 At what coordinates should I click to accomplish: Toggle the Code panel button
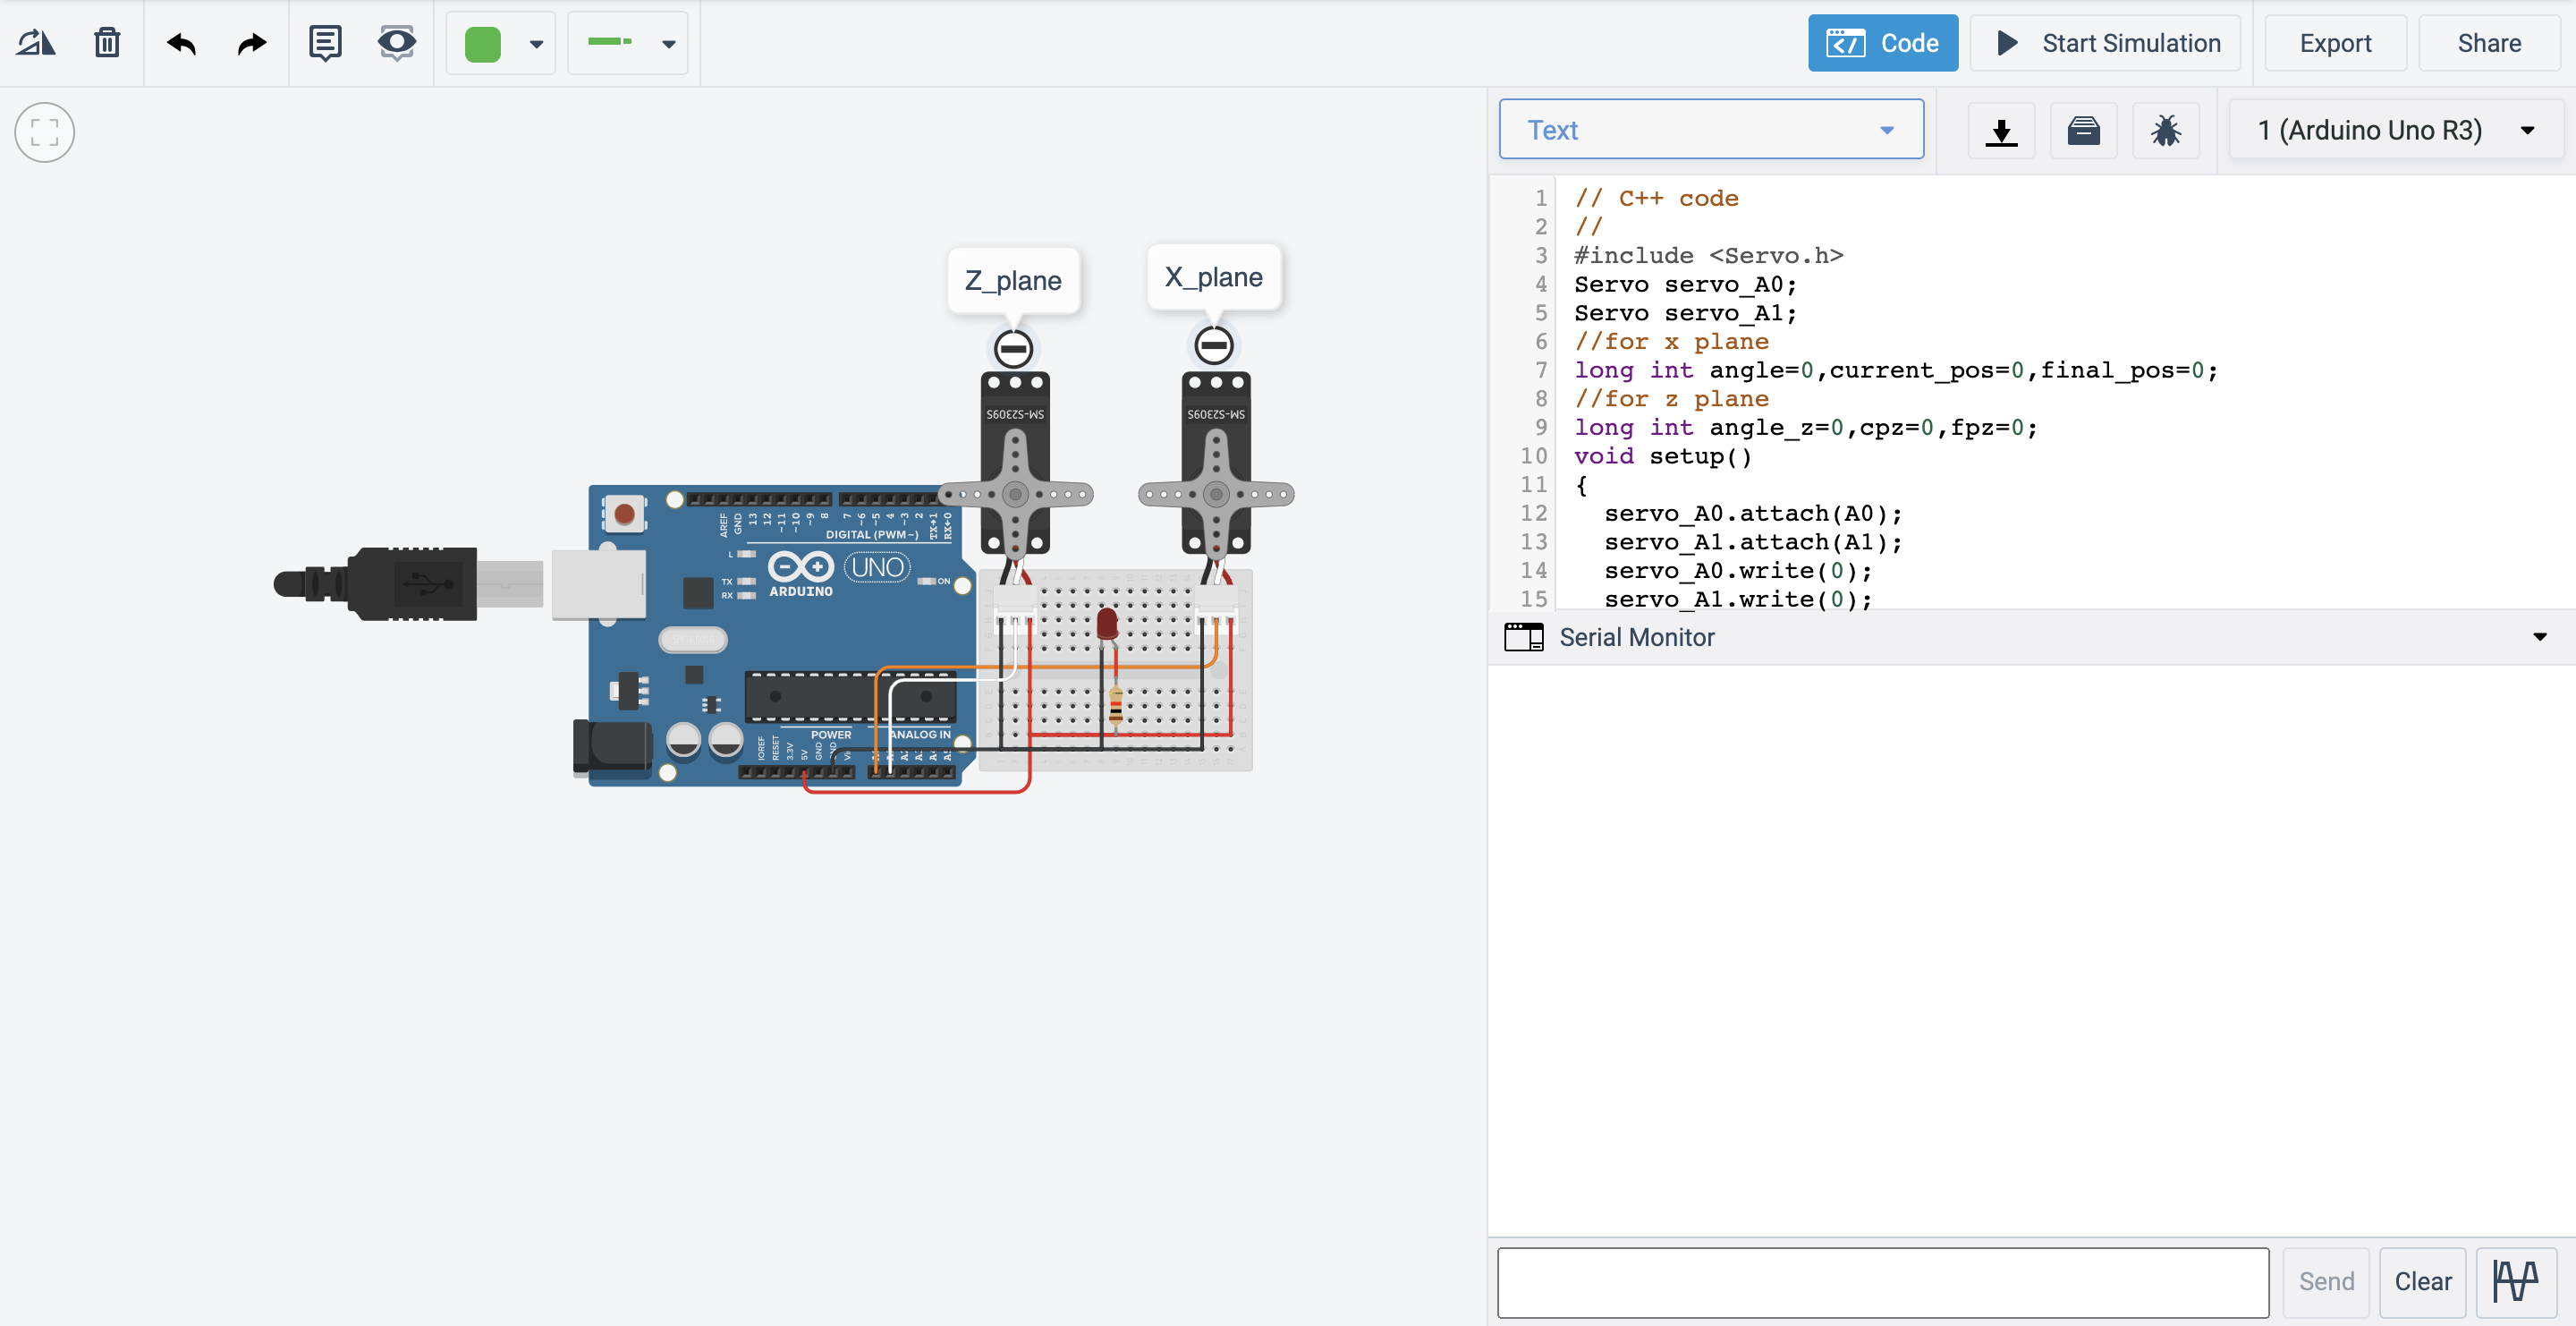click(x=1882, y=43)
